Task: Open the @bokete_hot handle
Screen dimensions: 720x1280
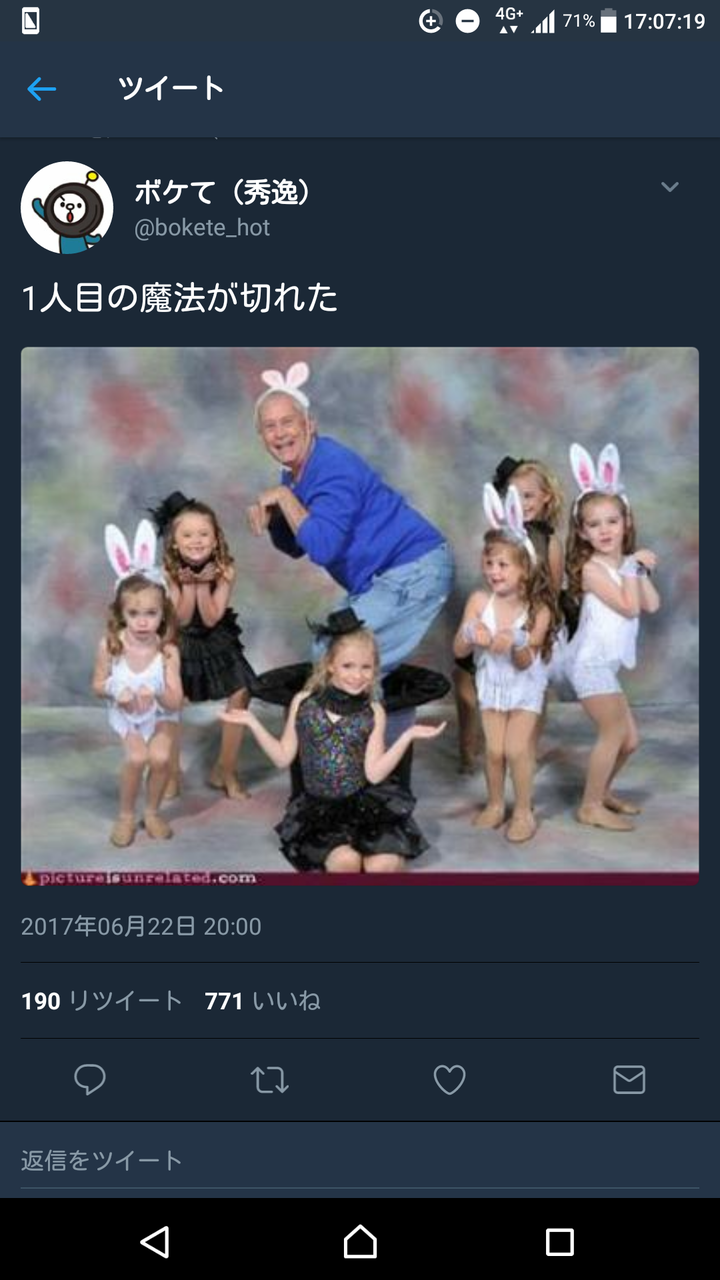Action: point(202,228)
